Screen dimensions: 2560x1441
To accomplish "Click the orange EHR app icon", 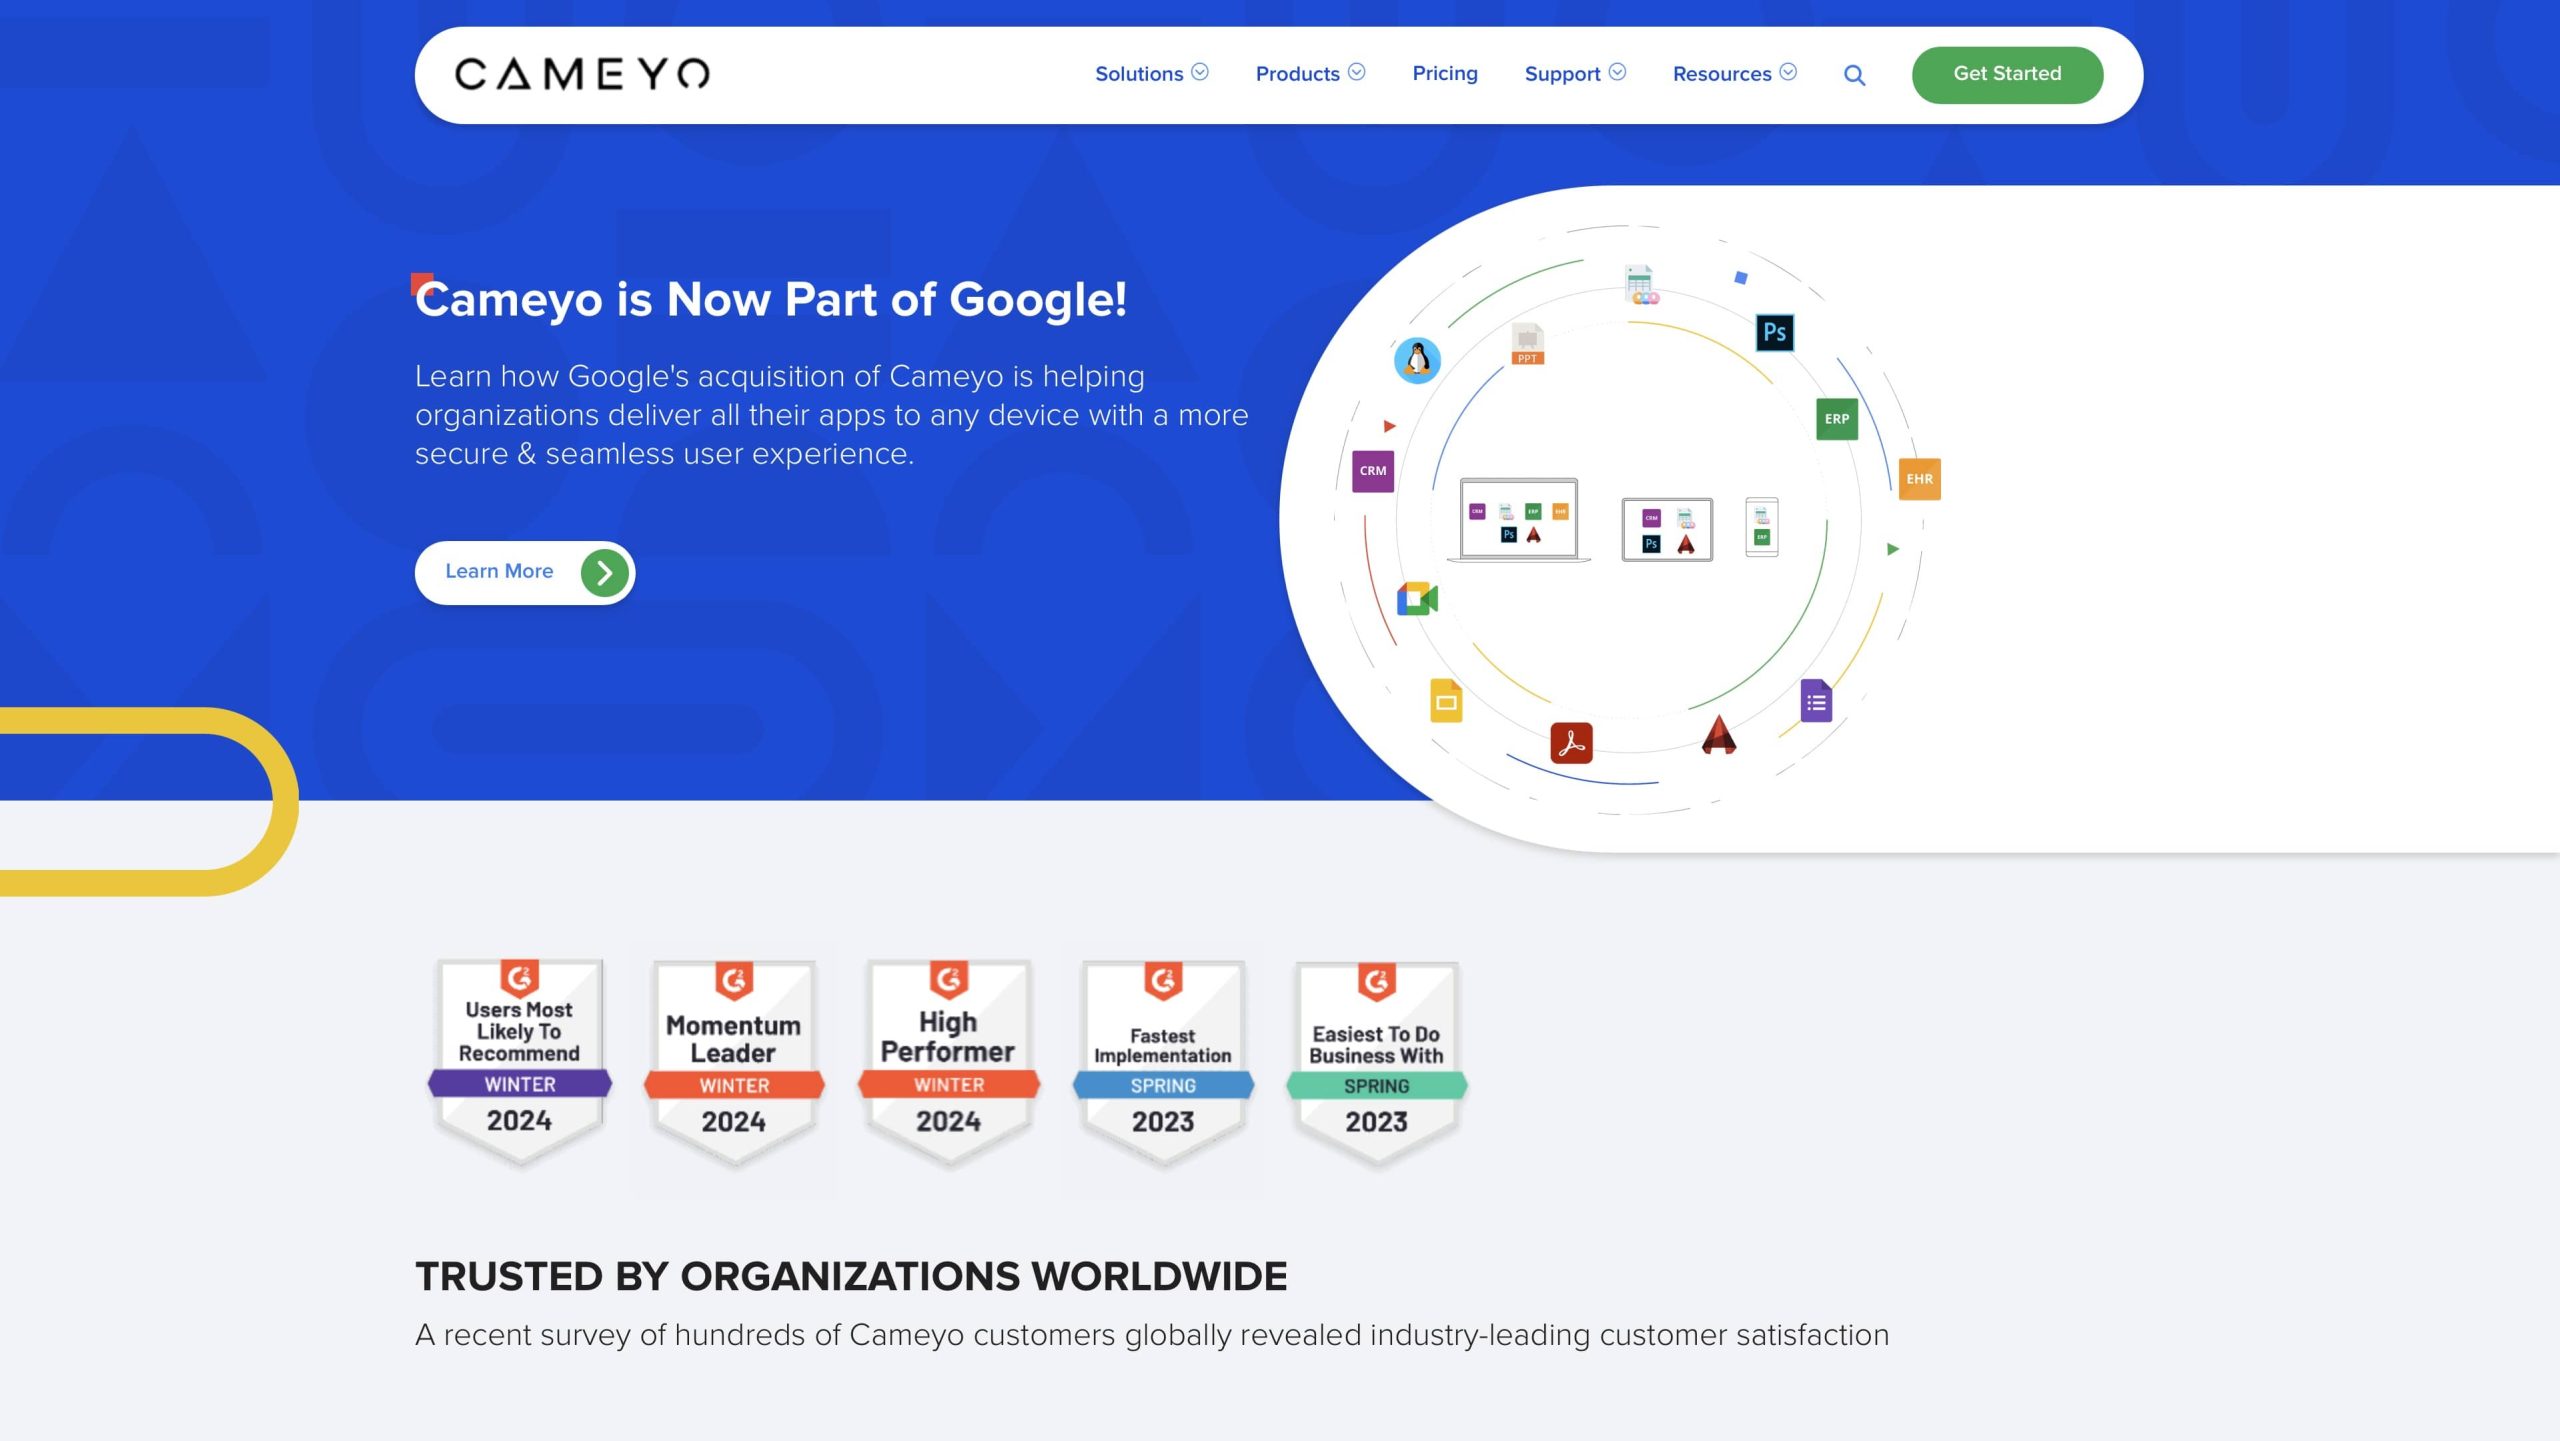I will pos(1918,479).
